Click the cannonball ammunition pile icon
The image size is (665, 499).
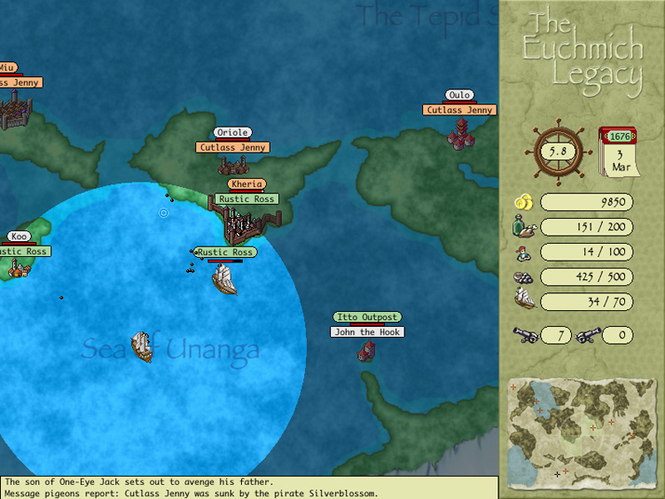click(x=524, y=277)
